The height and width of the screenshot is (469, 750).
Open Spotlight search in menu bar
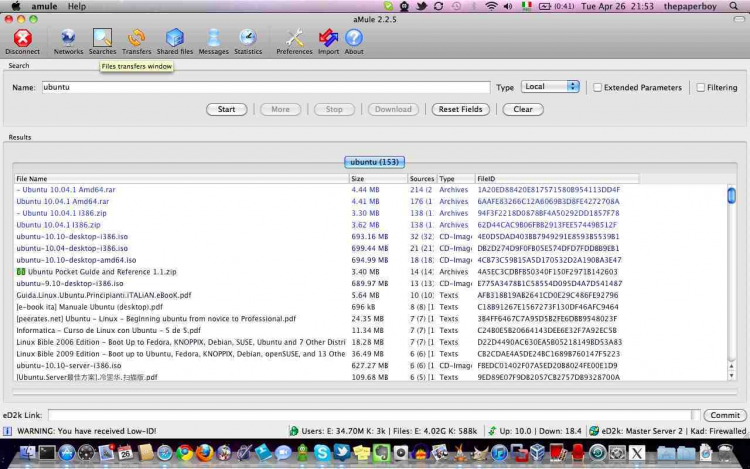click(x=734, y=6)
